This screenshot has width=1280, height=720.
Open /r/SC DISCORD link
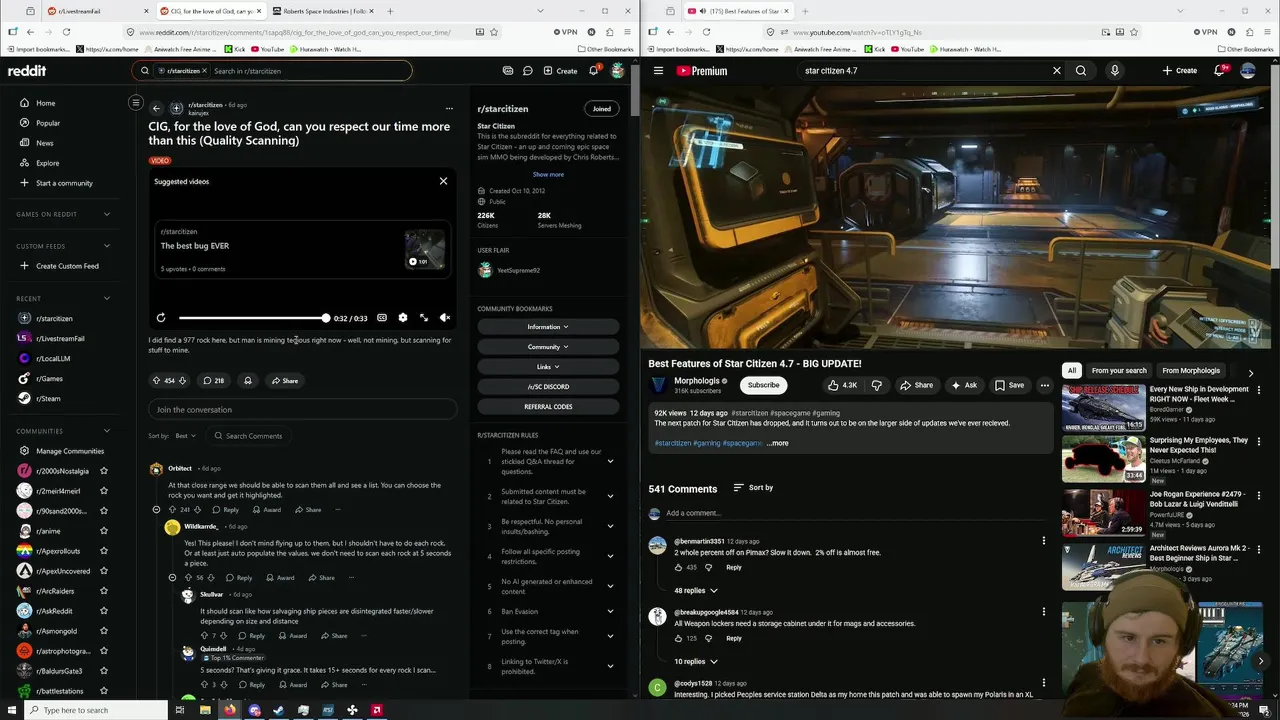(x=548, y=387)
